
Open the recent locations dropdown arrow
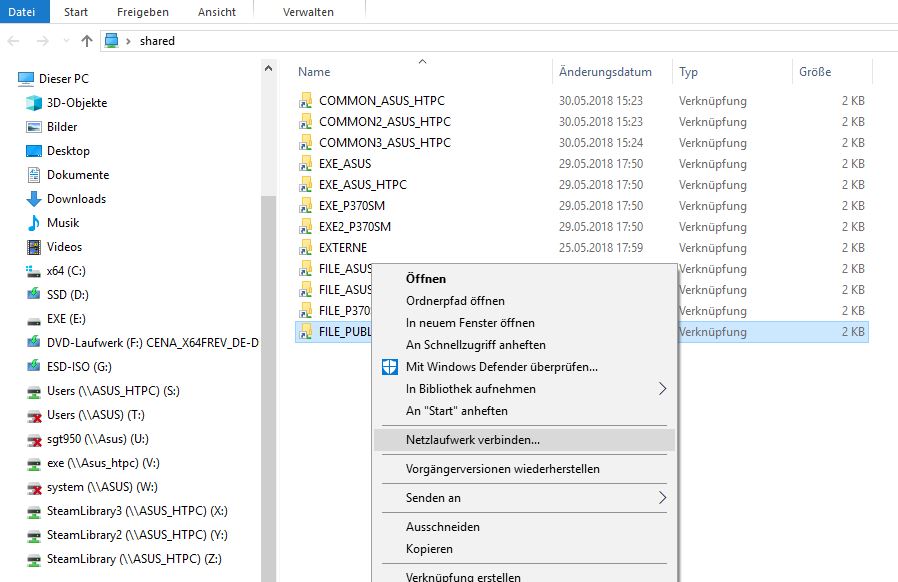[66, 41]
